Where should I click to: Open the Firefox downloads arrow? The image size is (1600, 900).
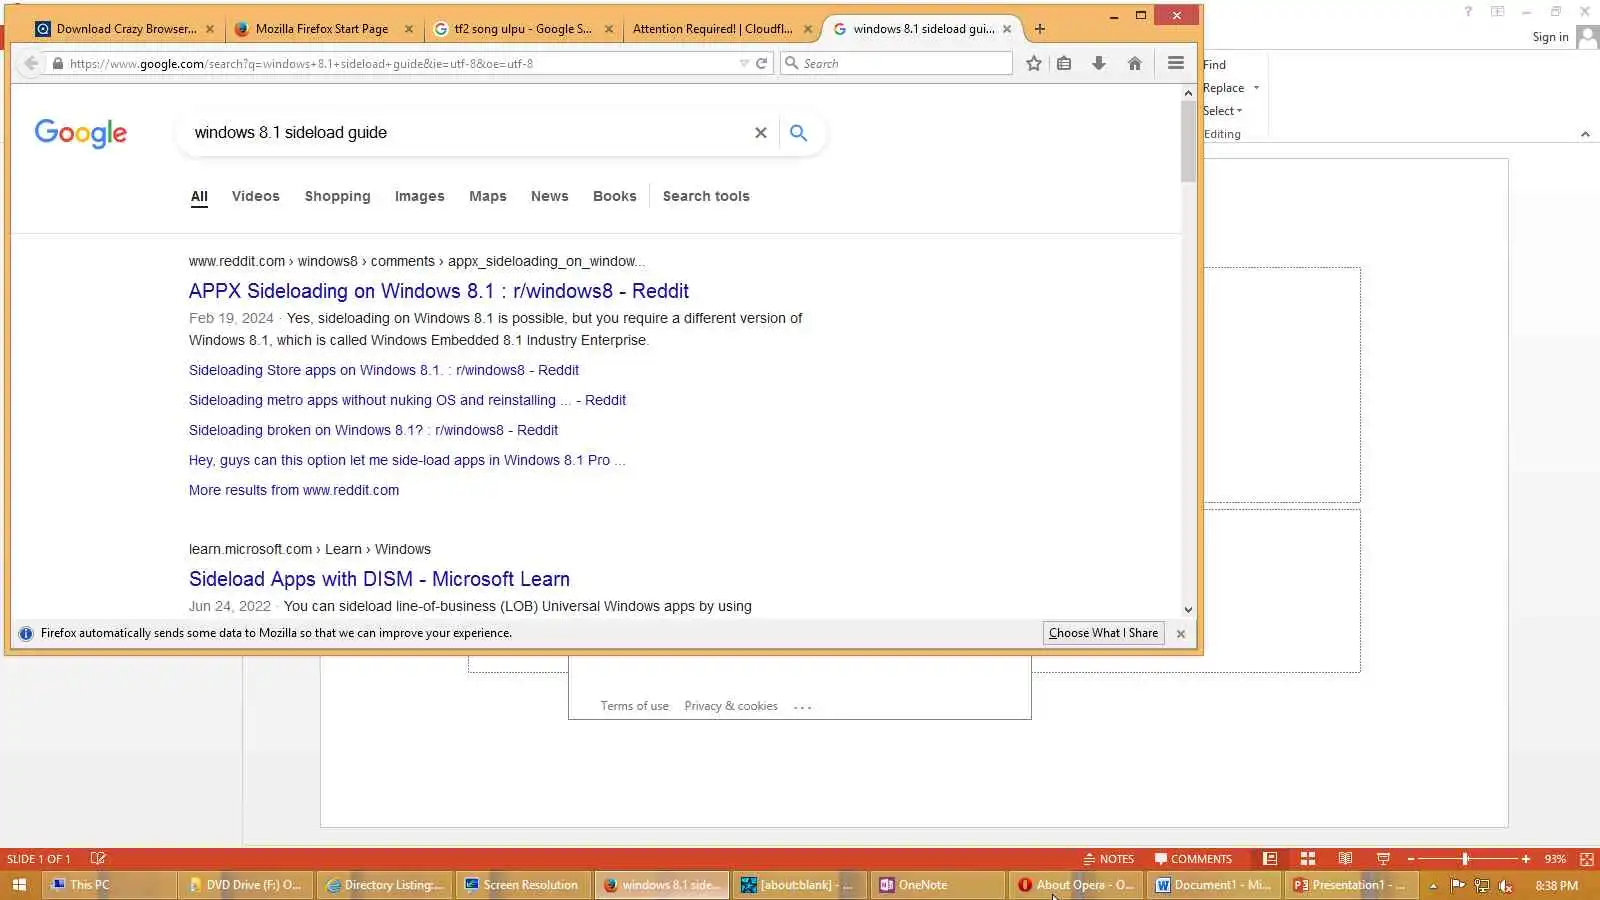coord(1099,63)
